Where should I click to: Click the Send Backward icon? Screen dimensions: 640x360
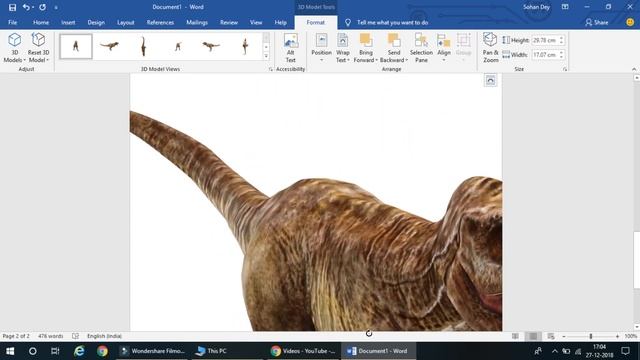click(394, 40)
